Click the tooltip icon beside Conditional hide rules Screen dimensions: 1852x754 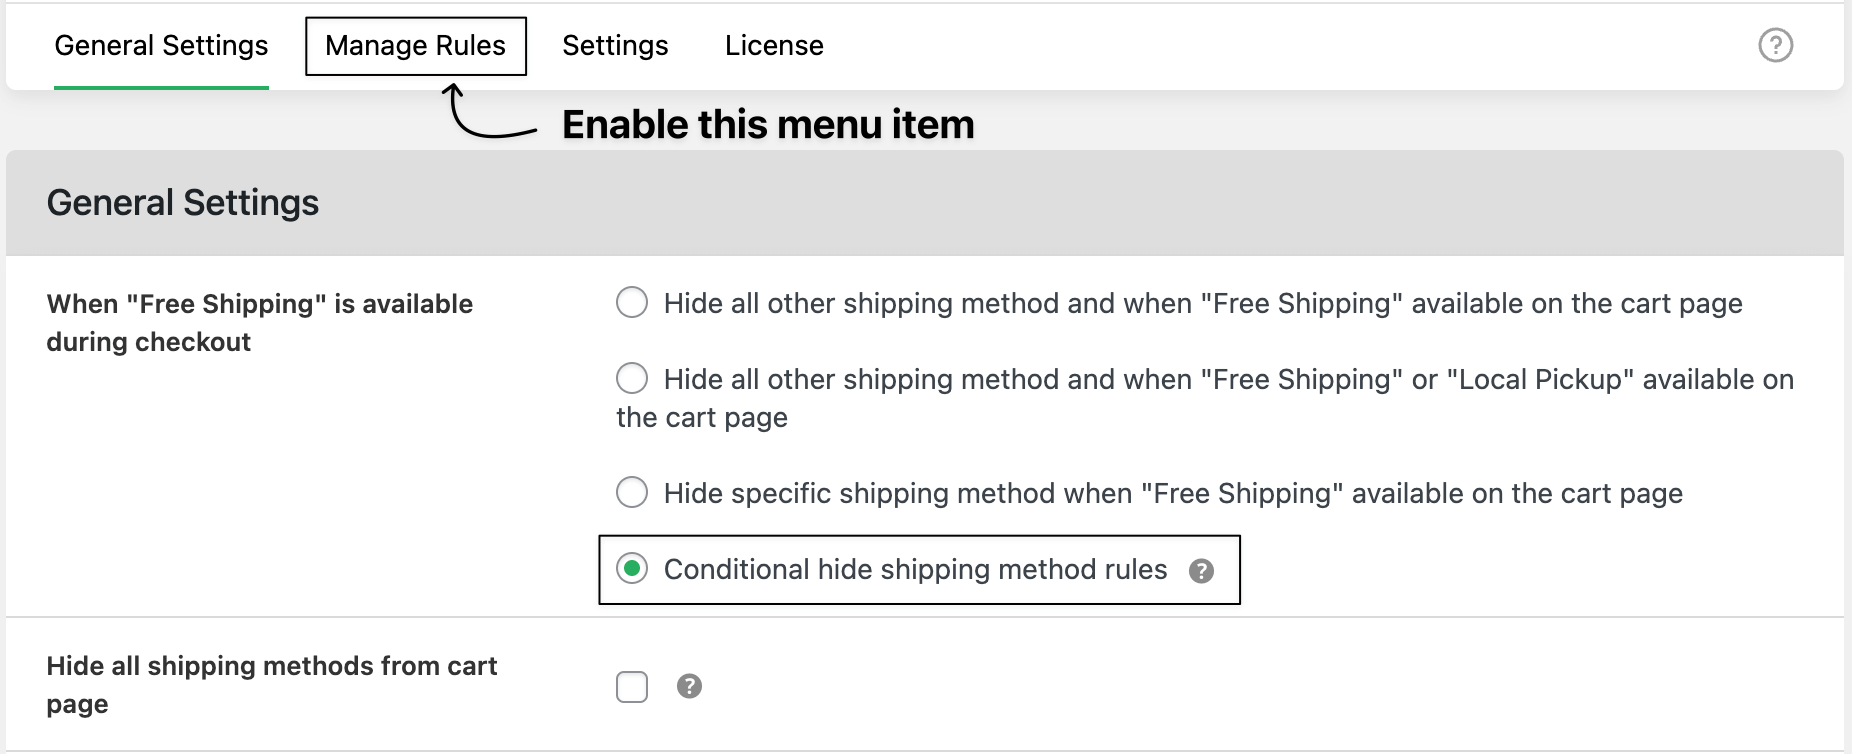1203,570
